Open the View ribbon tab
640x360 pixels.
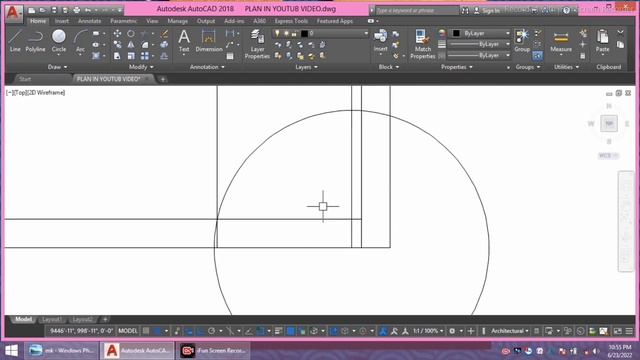[152, 21]
